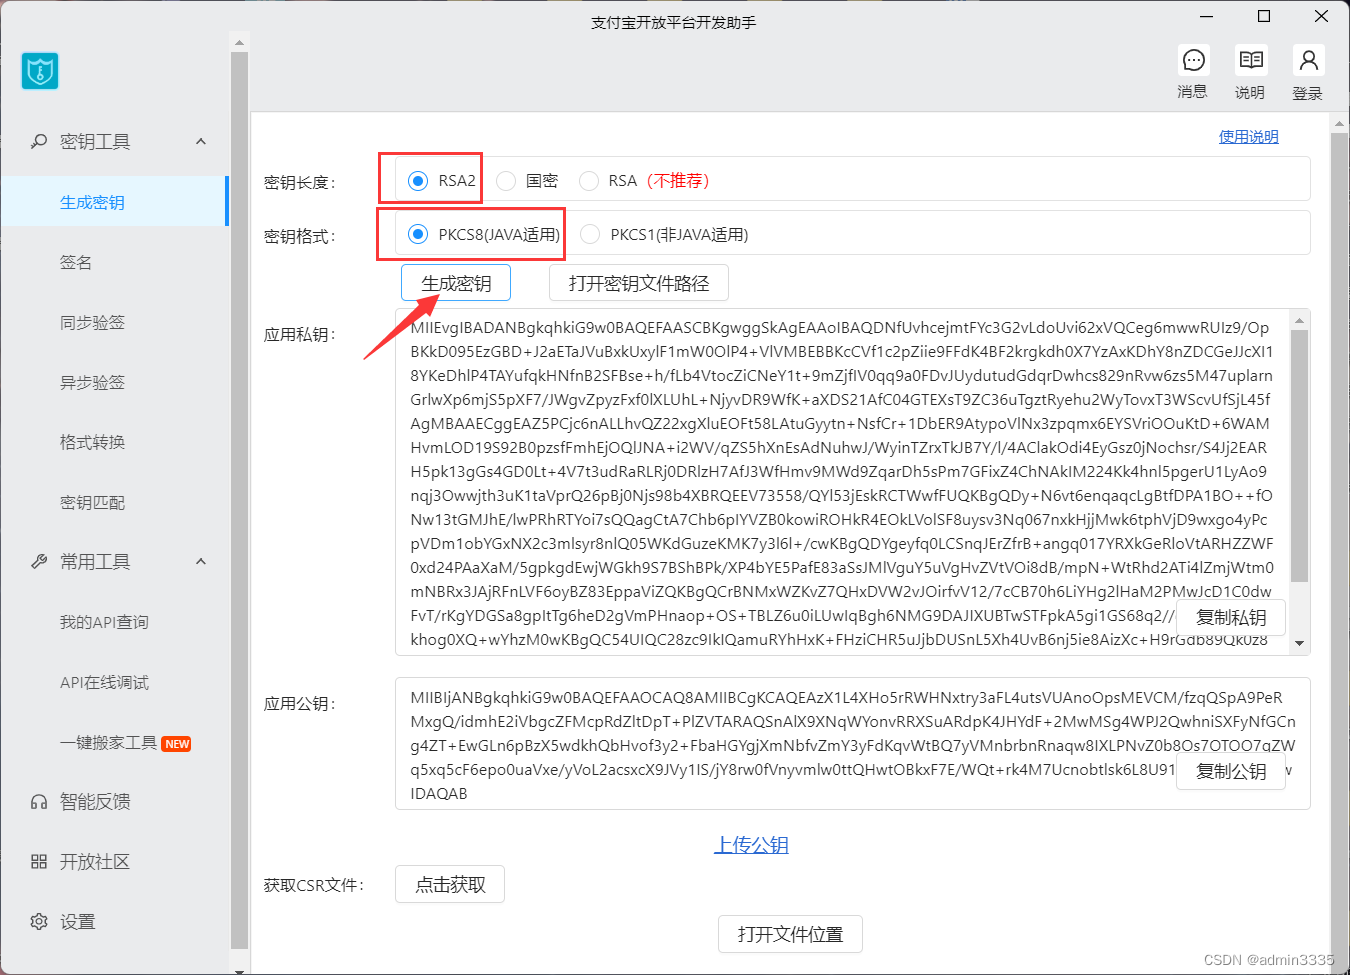Click the 上传公钥 link
The height and width of the screenshot is (975, 1350).
pyautogui.click(x=751, y=845)
